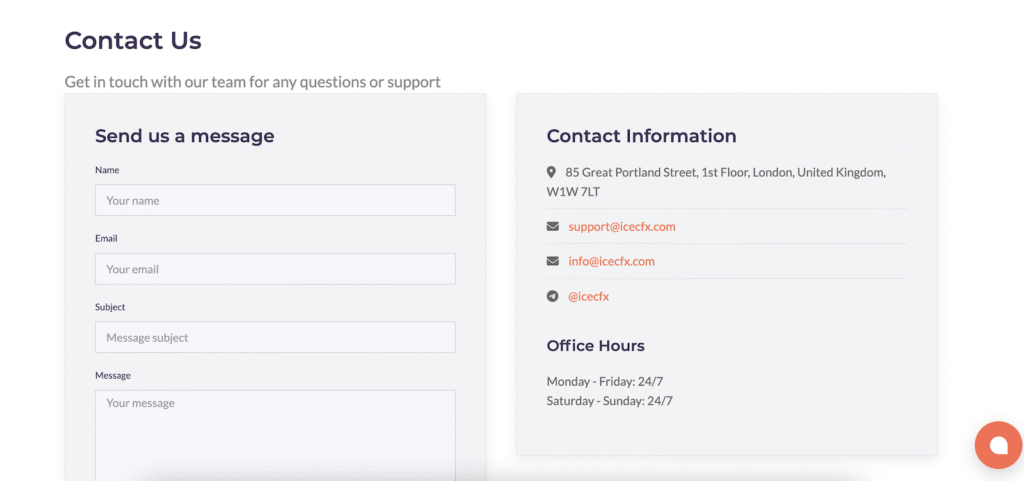This screenshot has width=1024, height=481.
Task: Click the Send us a message heading
Action: pyautogui.click(x=185, y=136)
